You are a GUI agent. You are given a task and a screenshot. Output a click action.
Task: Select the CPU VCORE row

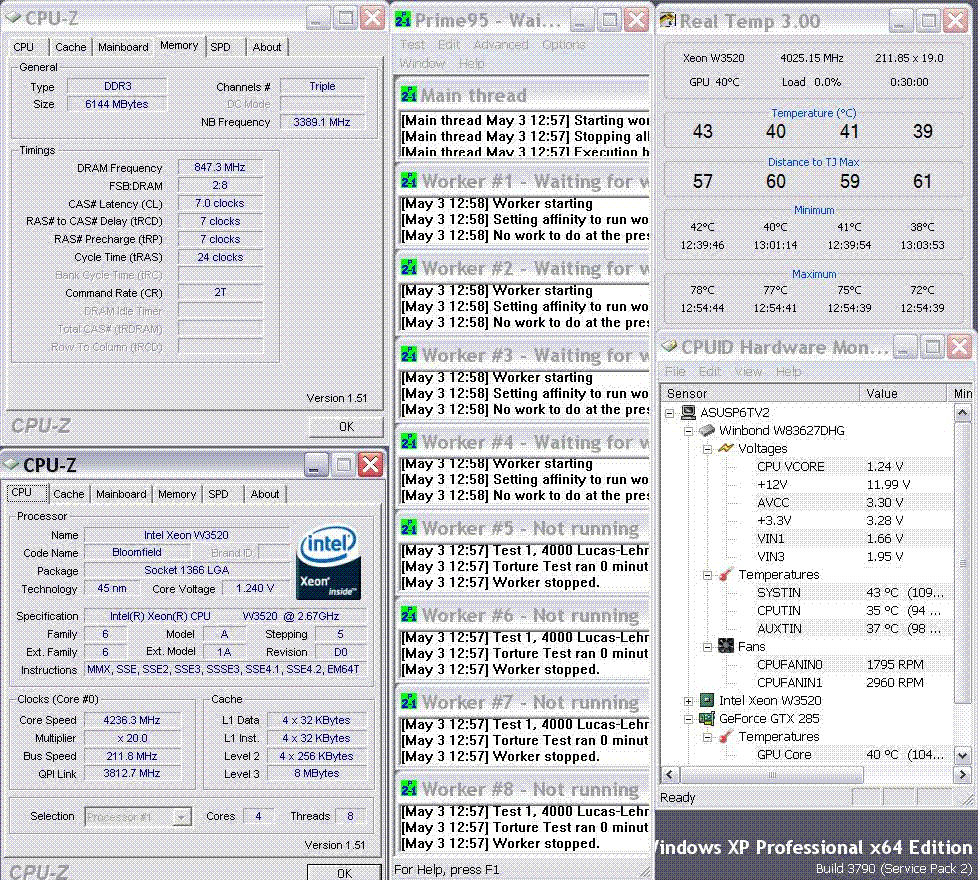click(x=808, y=467)
